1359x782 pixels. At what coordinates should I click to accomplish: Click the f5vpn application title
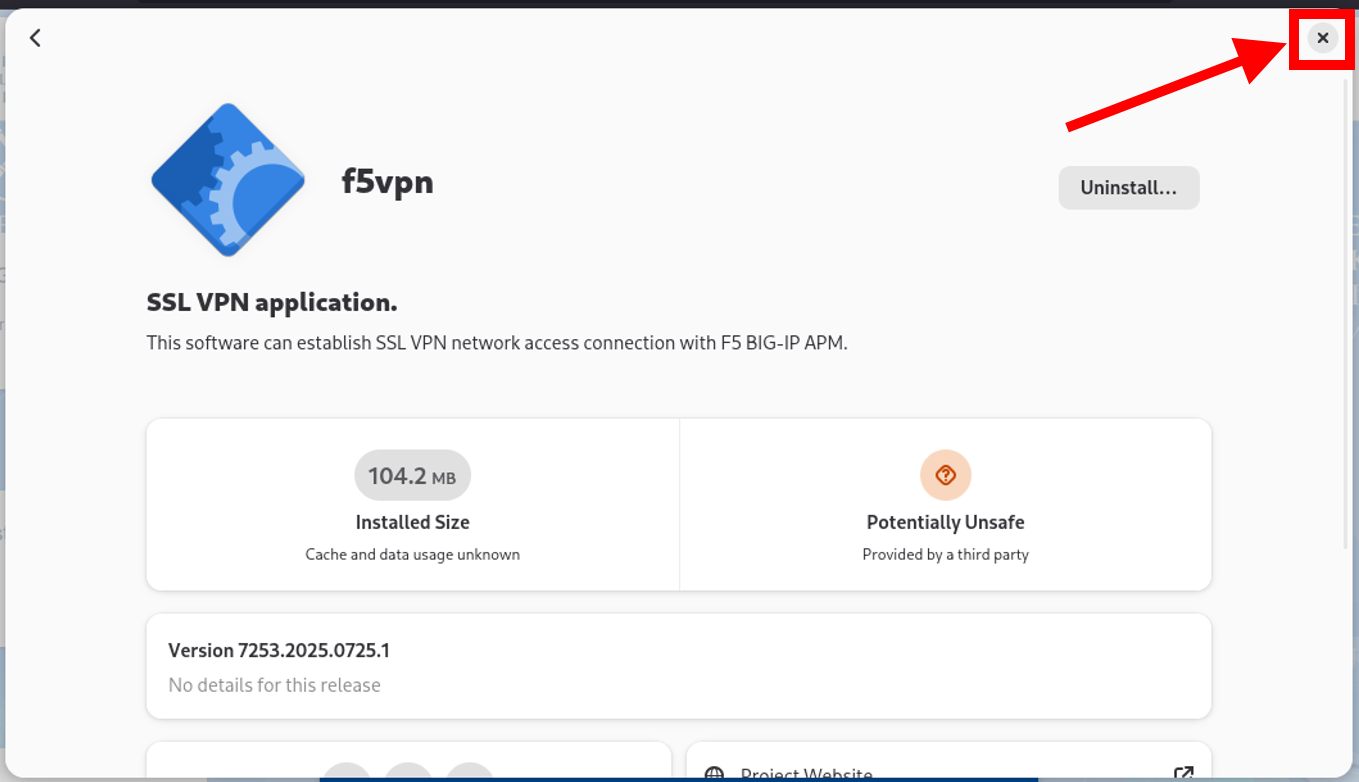coord(387,182)
